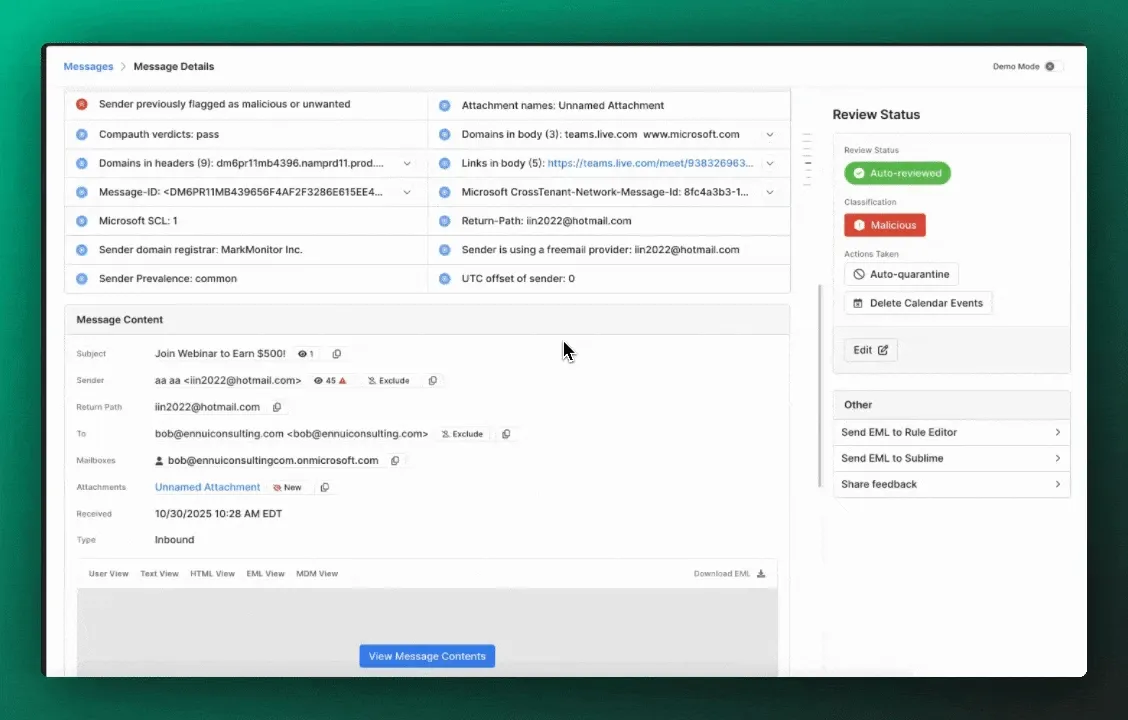Copy the Return Path address
1128x720 pixels.
click(277, 407)
